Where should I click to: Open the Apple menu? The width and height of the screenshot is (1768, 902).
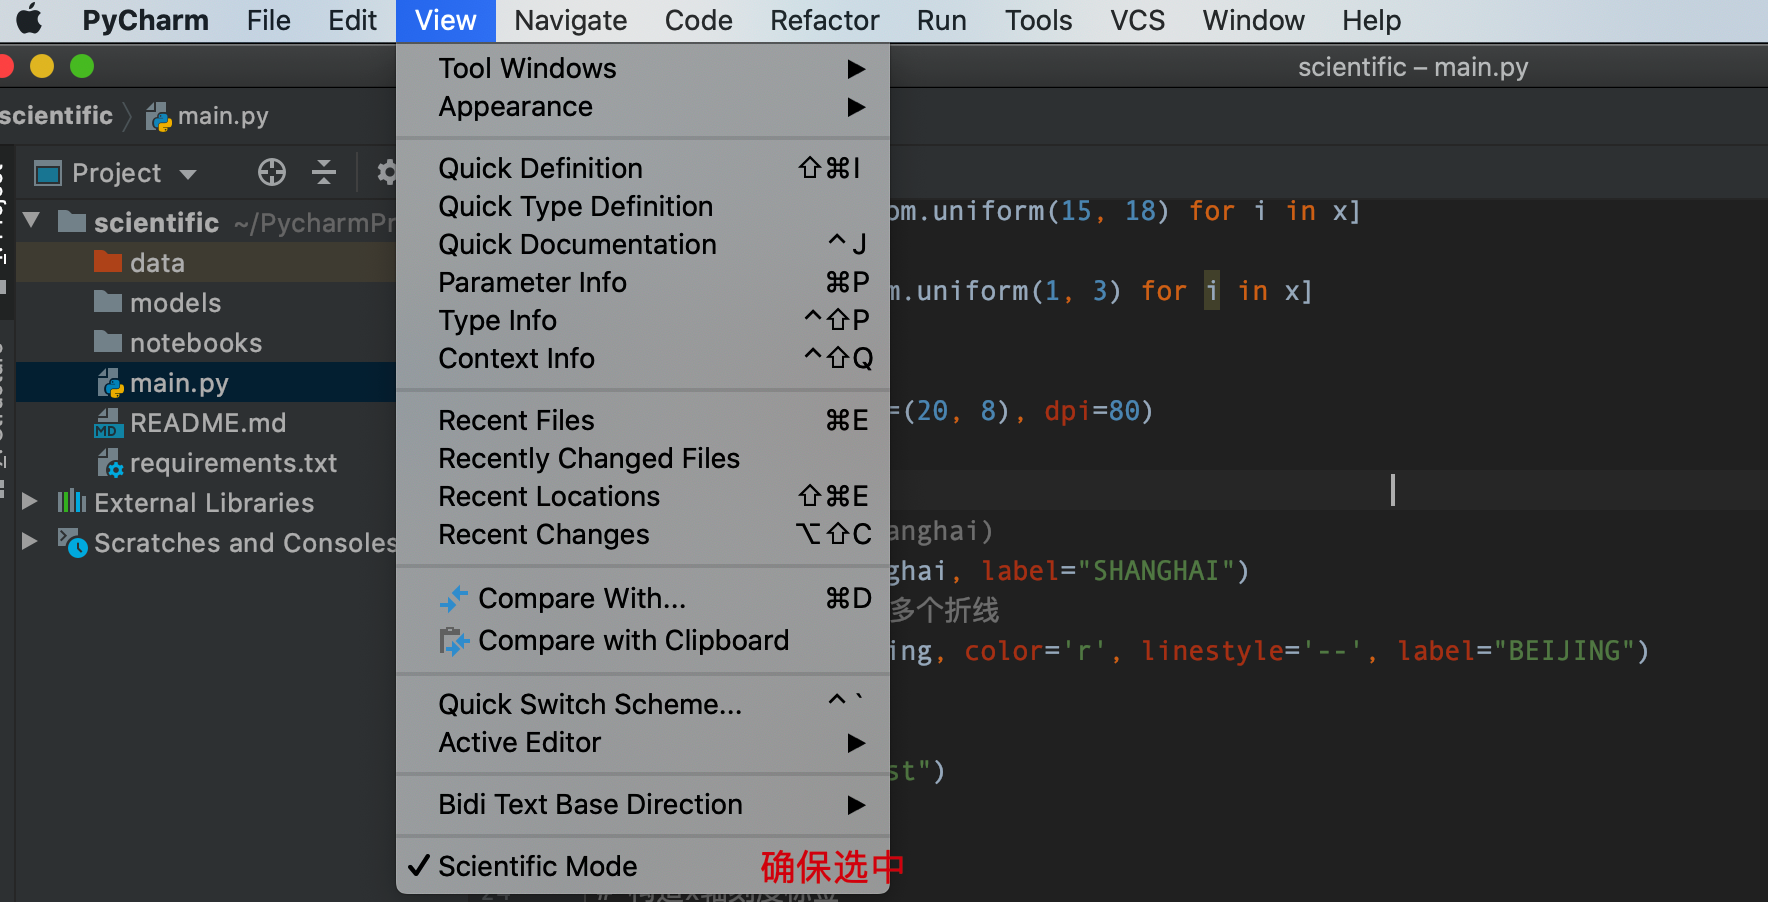(x=29, y=20)
